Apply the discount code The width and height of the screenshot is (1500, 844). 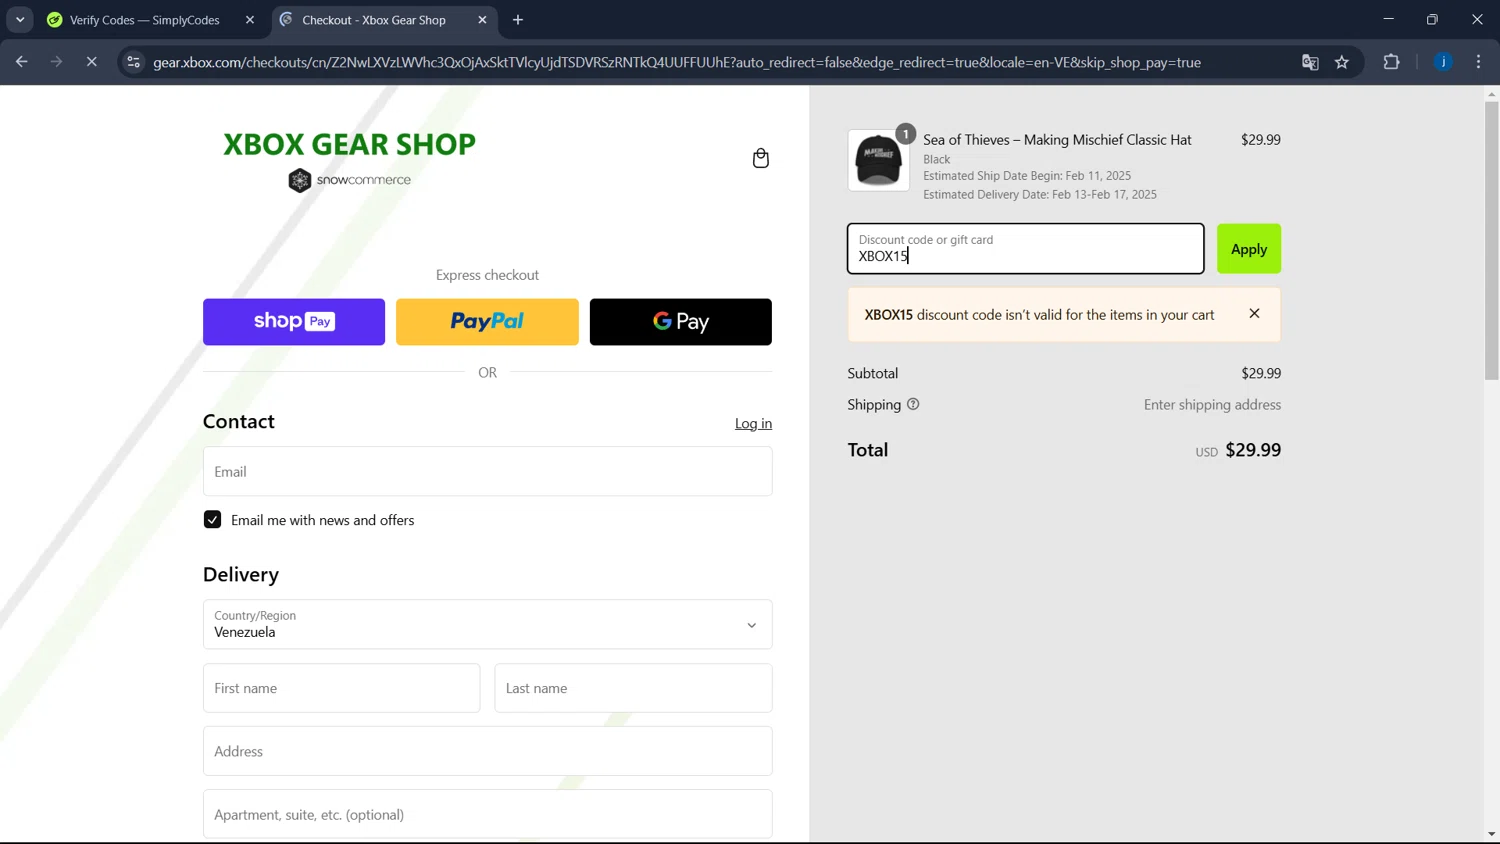(x=1248, y=249)
